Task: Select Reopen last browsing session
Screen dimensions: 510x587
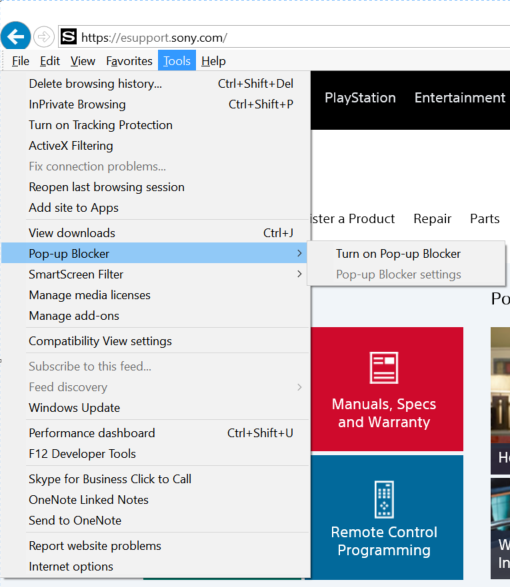Action: click(x=155, y=187)
